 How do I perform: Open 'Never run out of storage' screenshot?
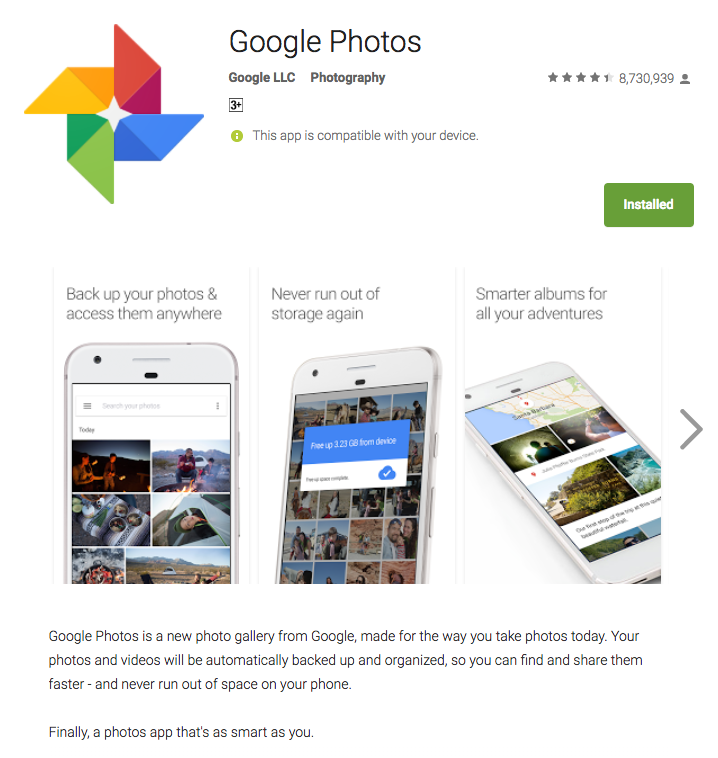pos(357,425)
